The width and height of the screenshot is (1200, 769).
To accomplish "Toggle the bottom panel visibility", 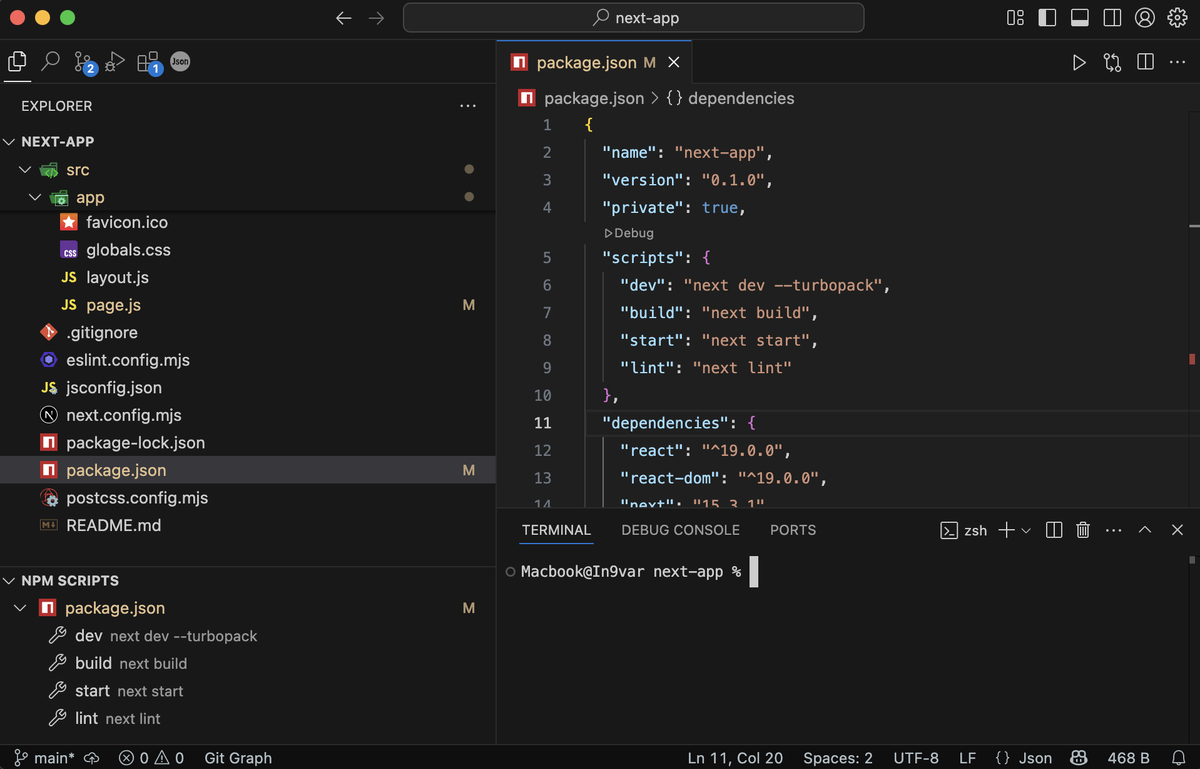I will (1080, 18).
